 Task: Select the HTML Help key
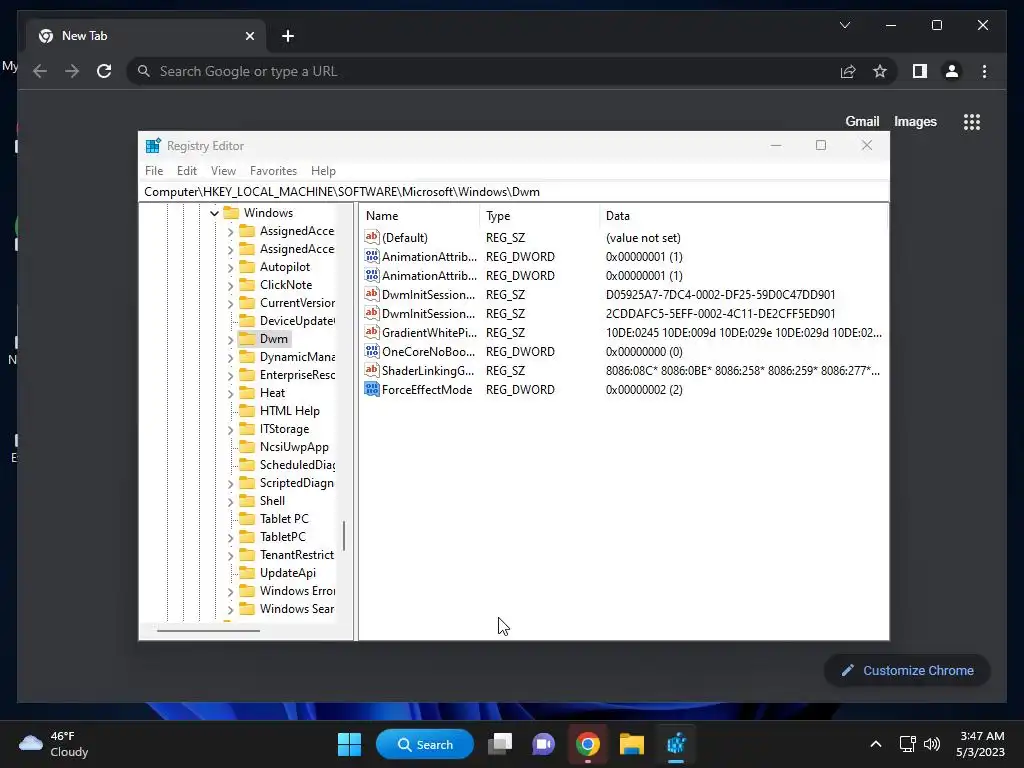pyautogui.click(x=289, y=411)
